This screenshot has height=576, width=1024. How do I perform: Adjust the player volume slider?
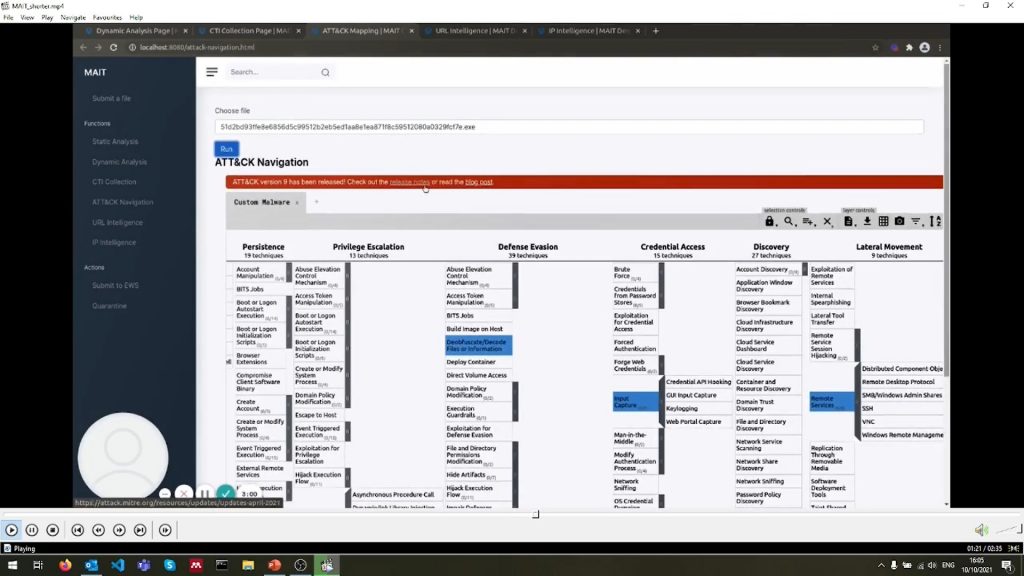point(1008,530)
